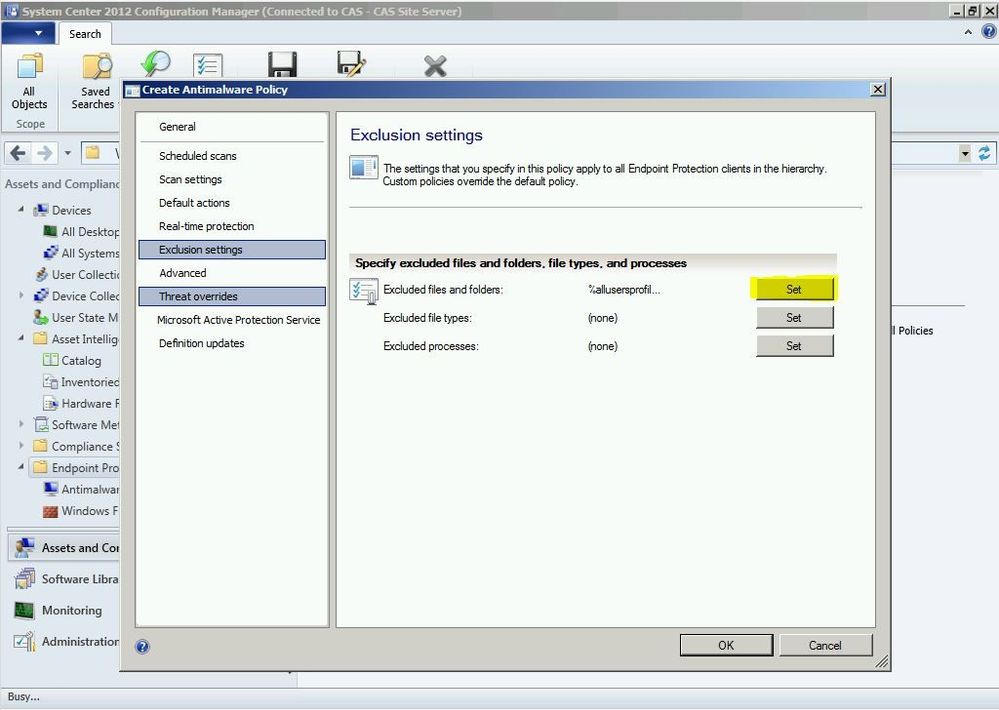Viewport: 999px width, 710px height.
Task: Select the Assets and Compliance workspace
Action: tap(64, 547)
